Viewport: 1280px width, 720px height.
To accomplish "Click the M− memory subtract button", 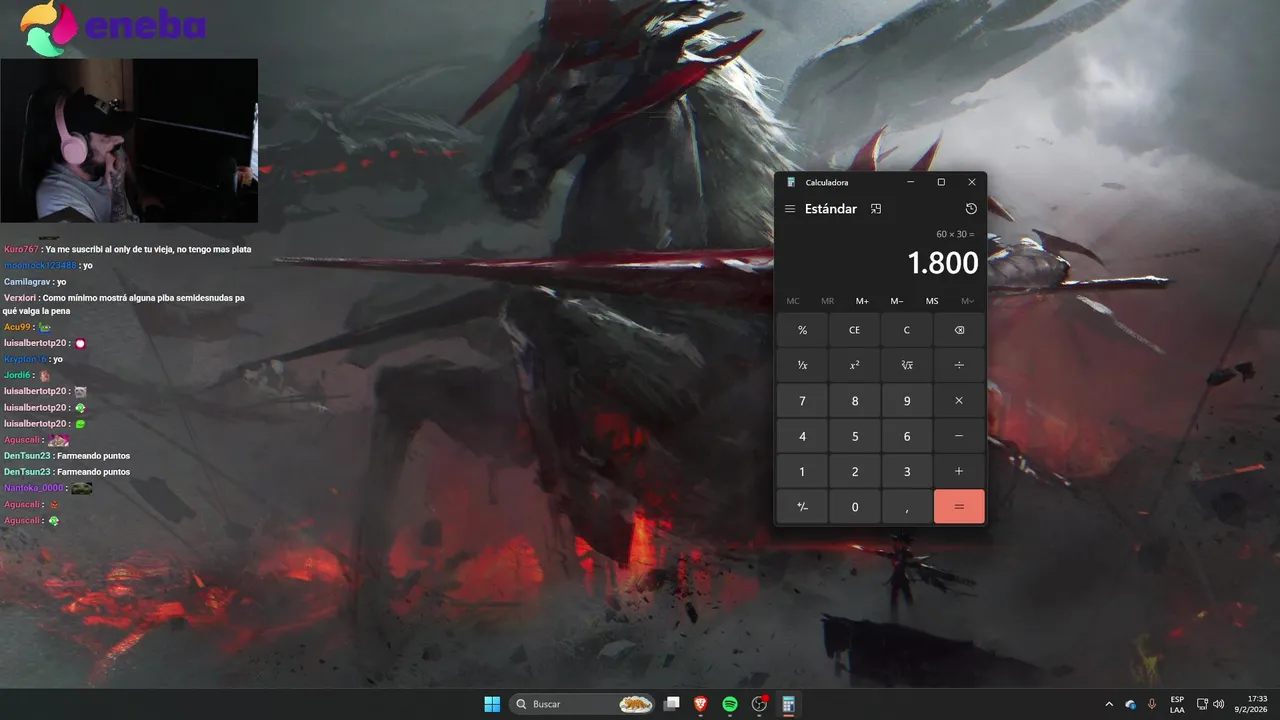I will pos(897,301).
